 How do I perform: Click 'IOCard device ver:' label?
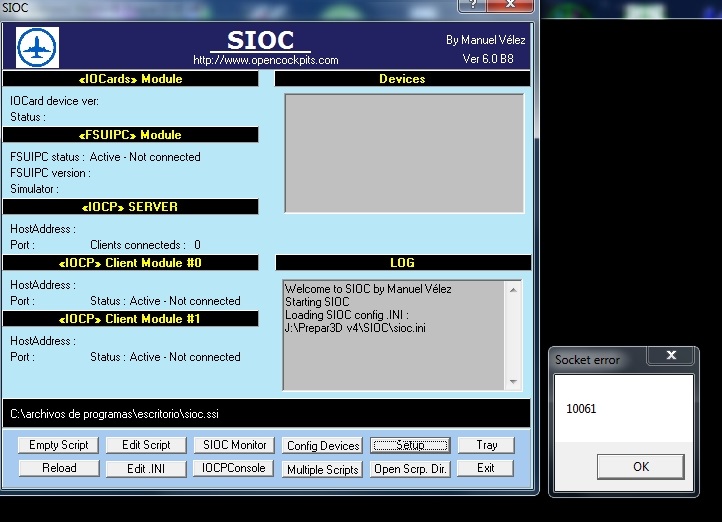[x=54, y=101]
